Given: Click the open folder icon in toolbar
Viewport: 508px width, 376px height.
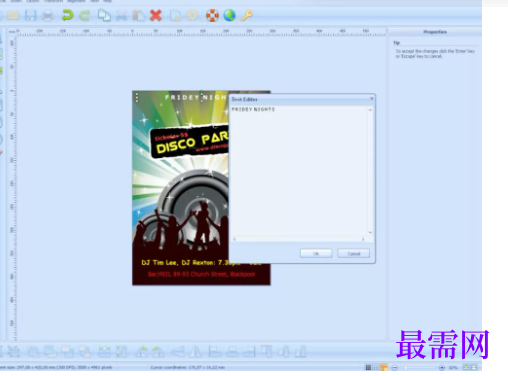Looking at the screenshot, I should click(13, 15).
